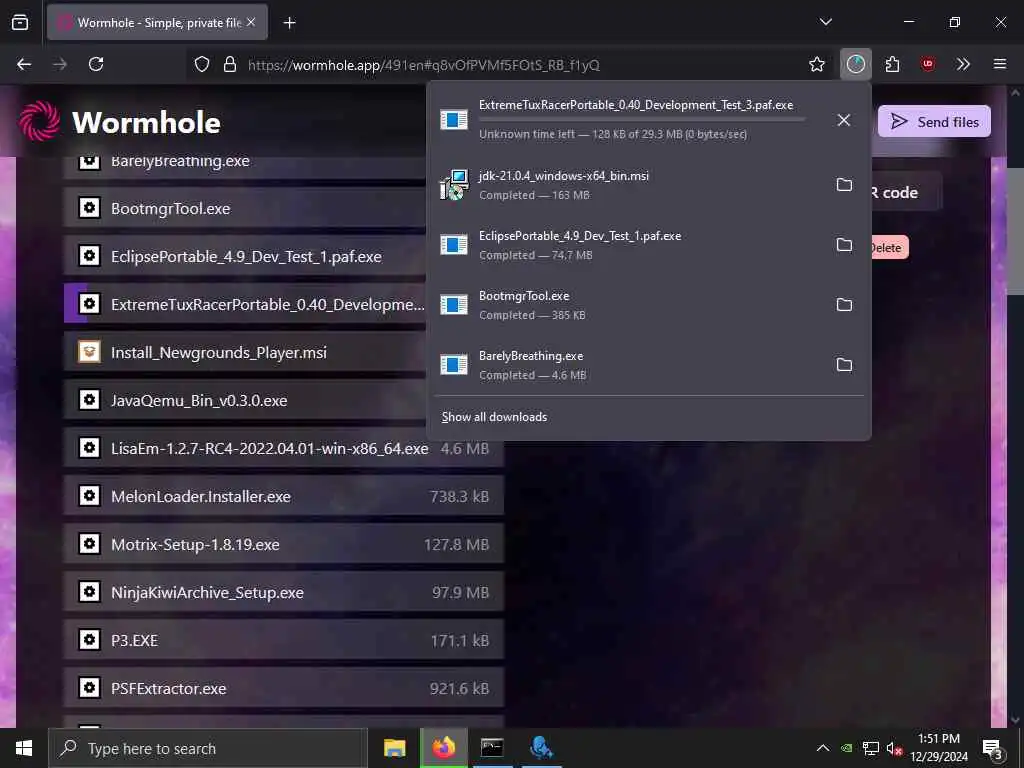Open File Explorer from the taskbar

tap(394, 748)
